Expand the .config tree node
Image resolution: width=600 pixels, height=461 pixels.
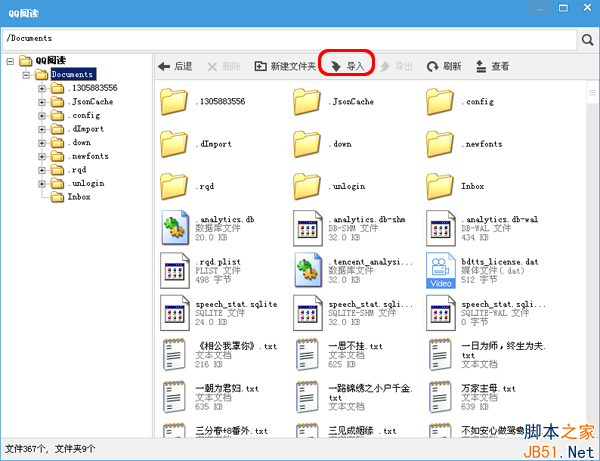(42, 116)
